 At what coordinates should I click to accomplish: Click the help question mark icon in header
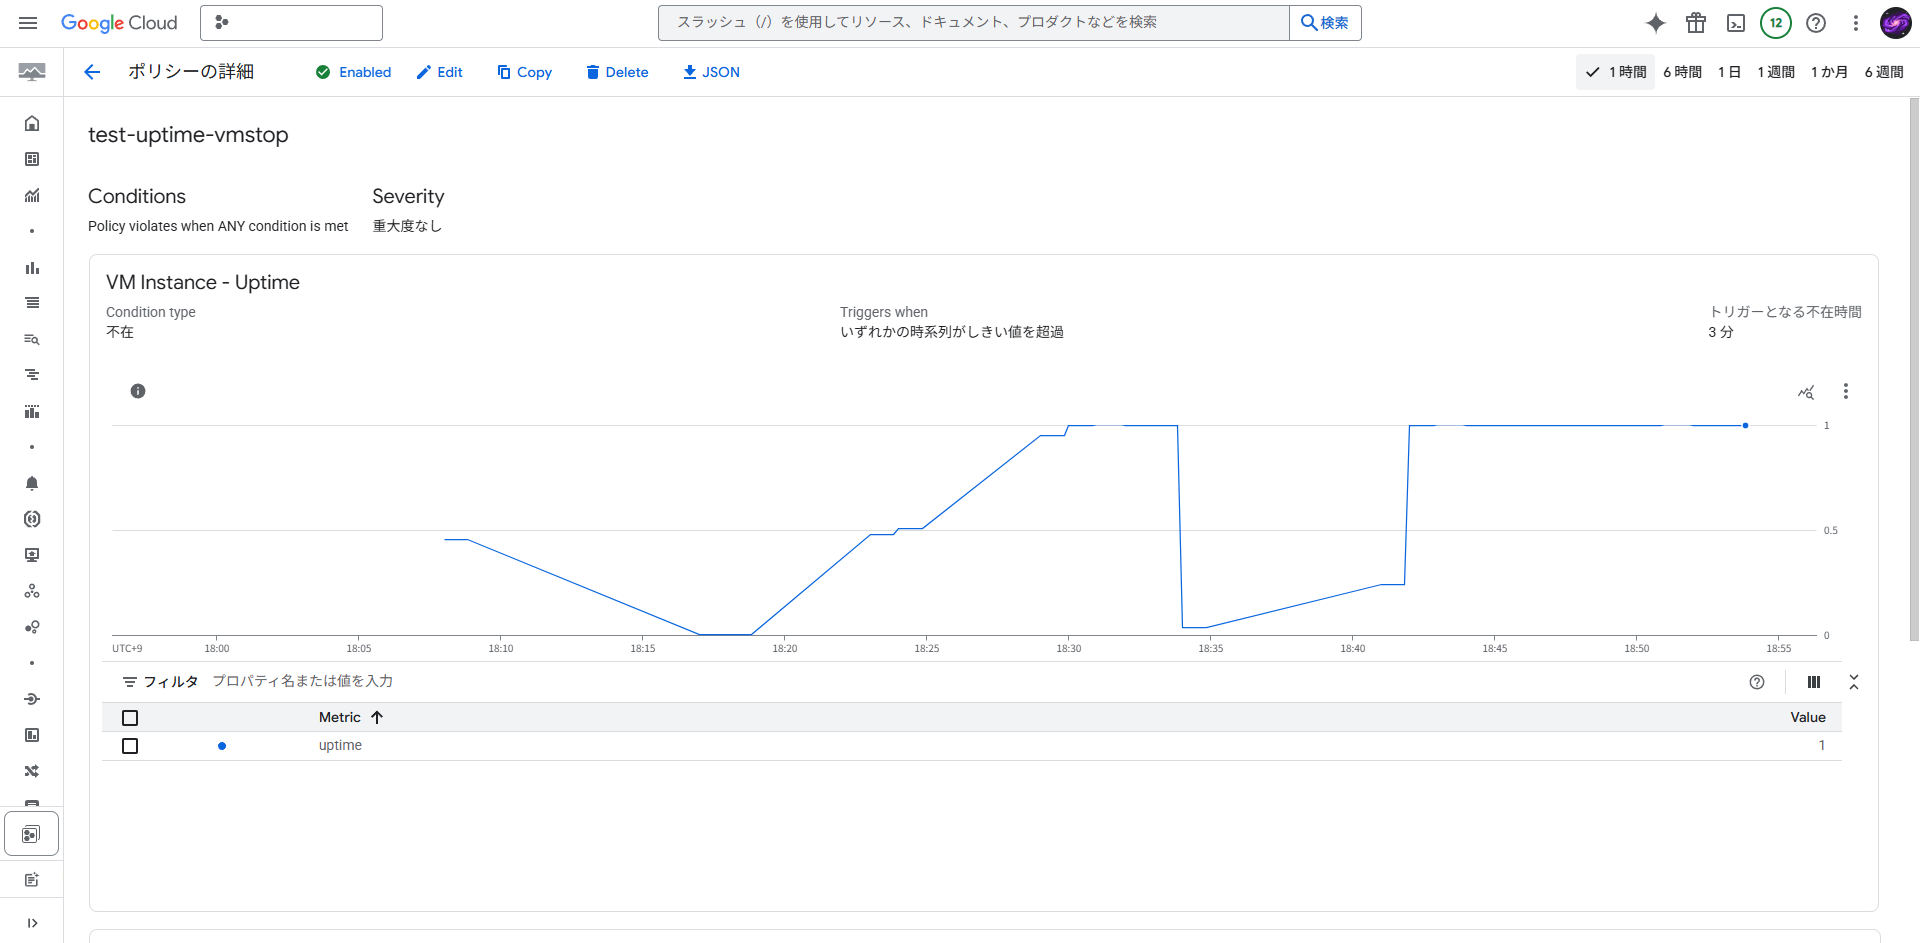pyautogui.click(x=1816, y=23)
